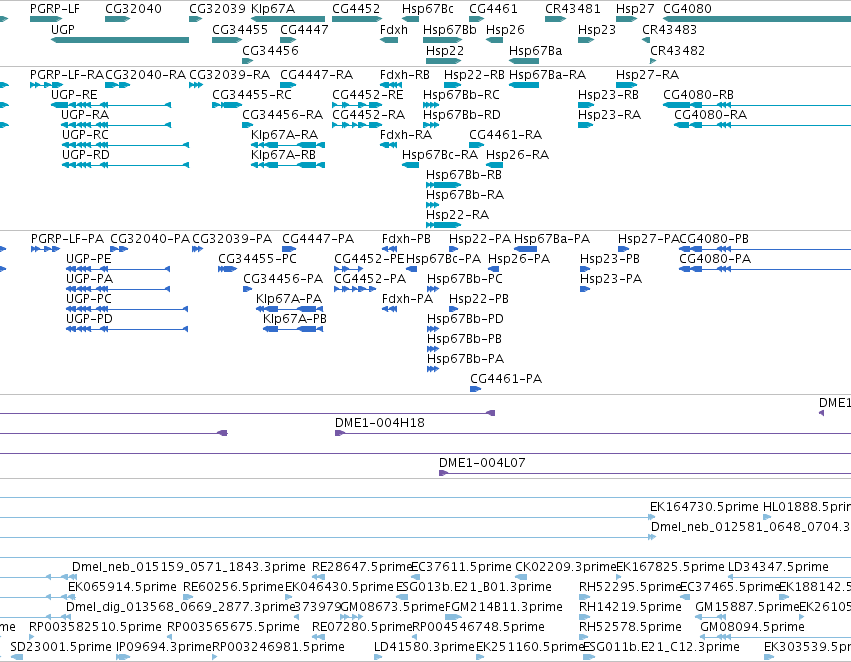This screenshot has width=851, height=662.
Task: Select the RE60256.5prime EST label
Action: pos(234,587)
